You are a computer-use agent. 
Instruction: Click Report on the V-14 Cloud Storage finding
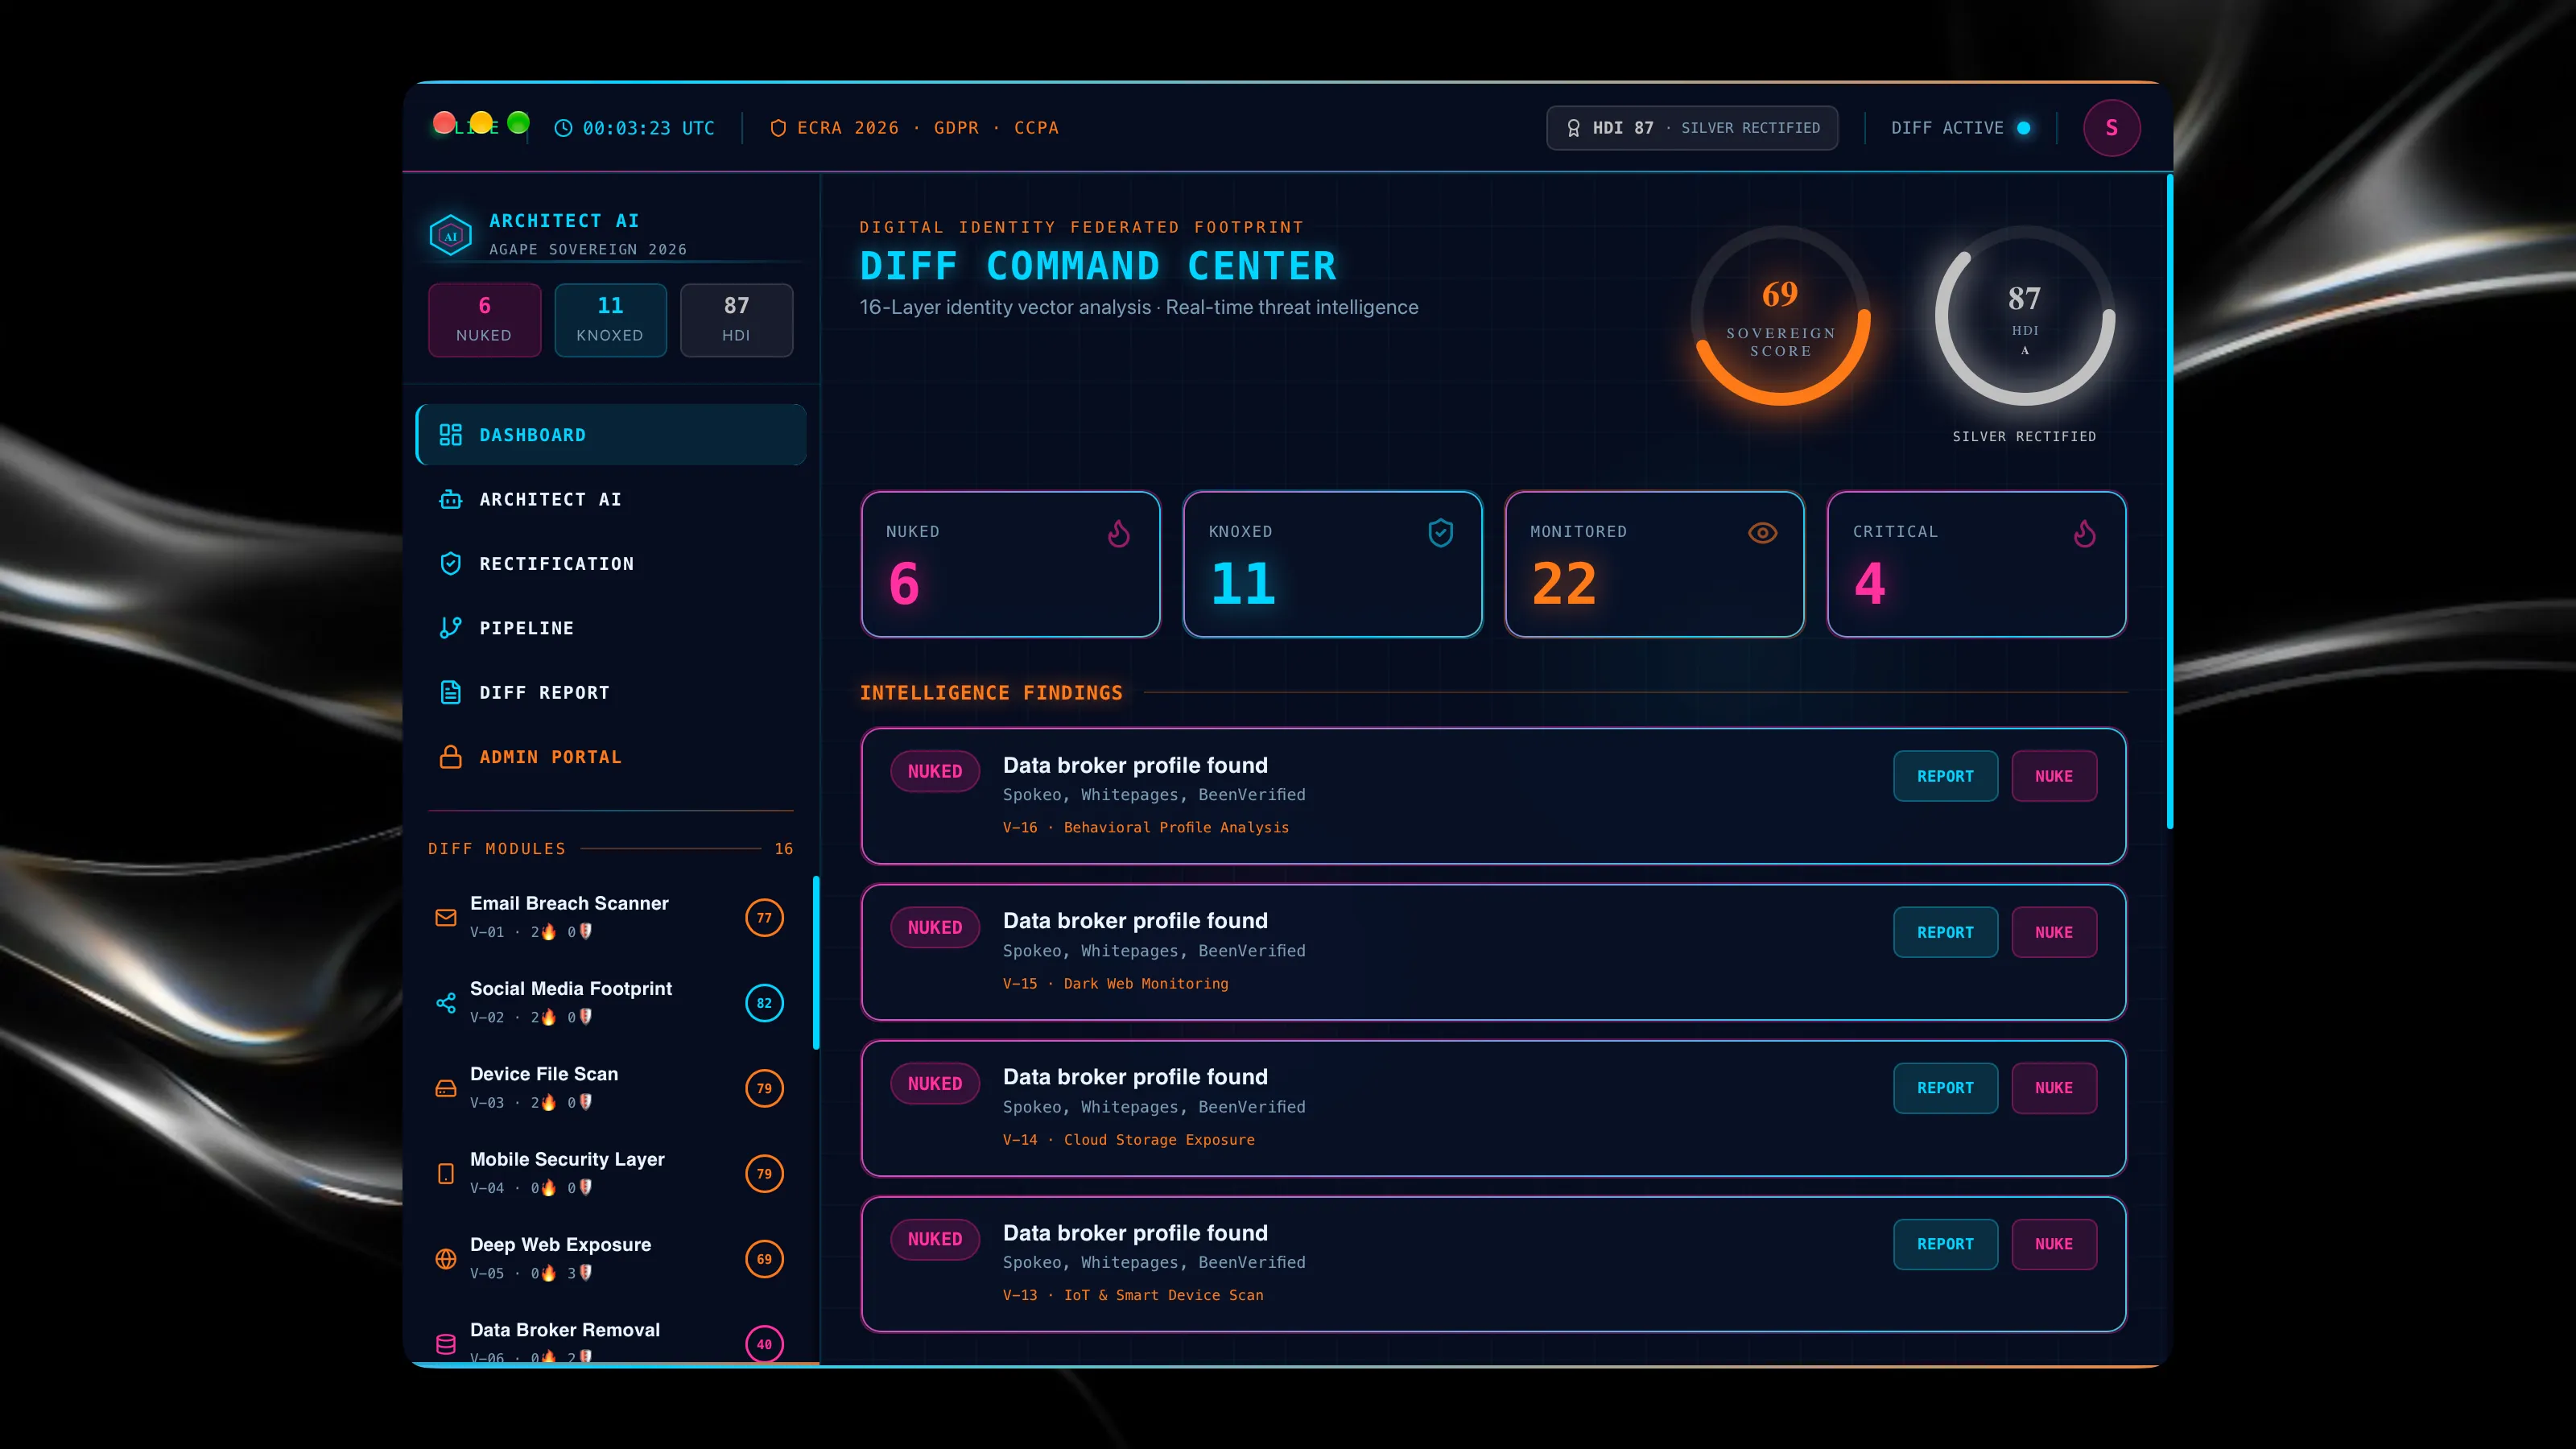tap(1945, 1088)
